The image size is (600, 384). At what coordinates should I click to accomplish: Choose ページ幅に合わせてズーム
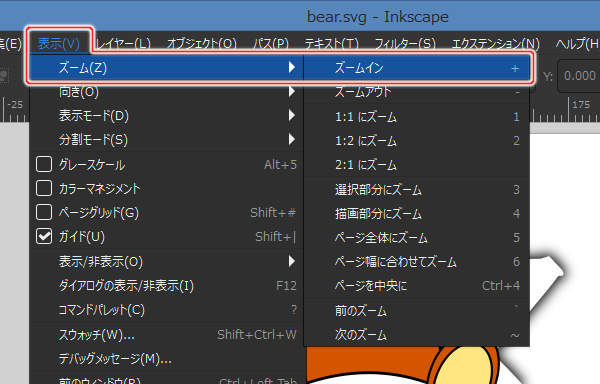point(417,262)
